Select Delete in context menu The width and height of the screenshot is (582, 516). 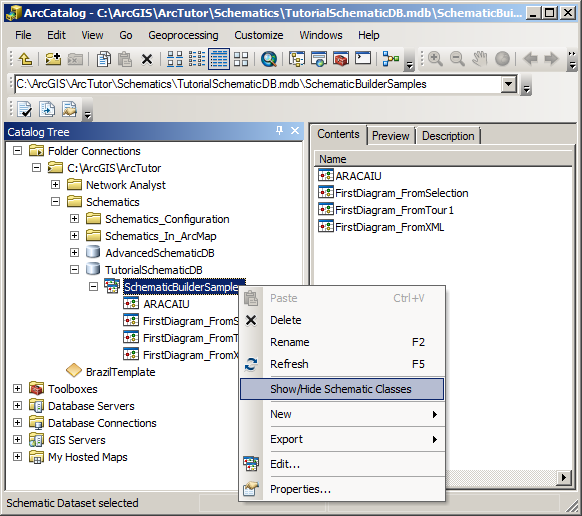[x=342, y=320]
